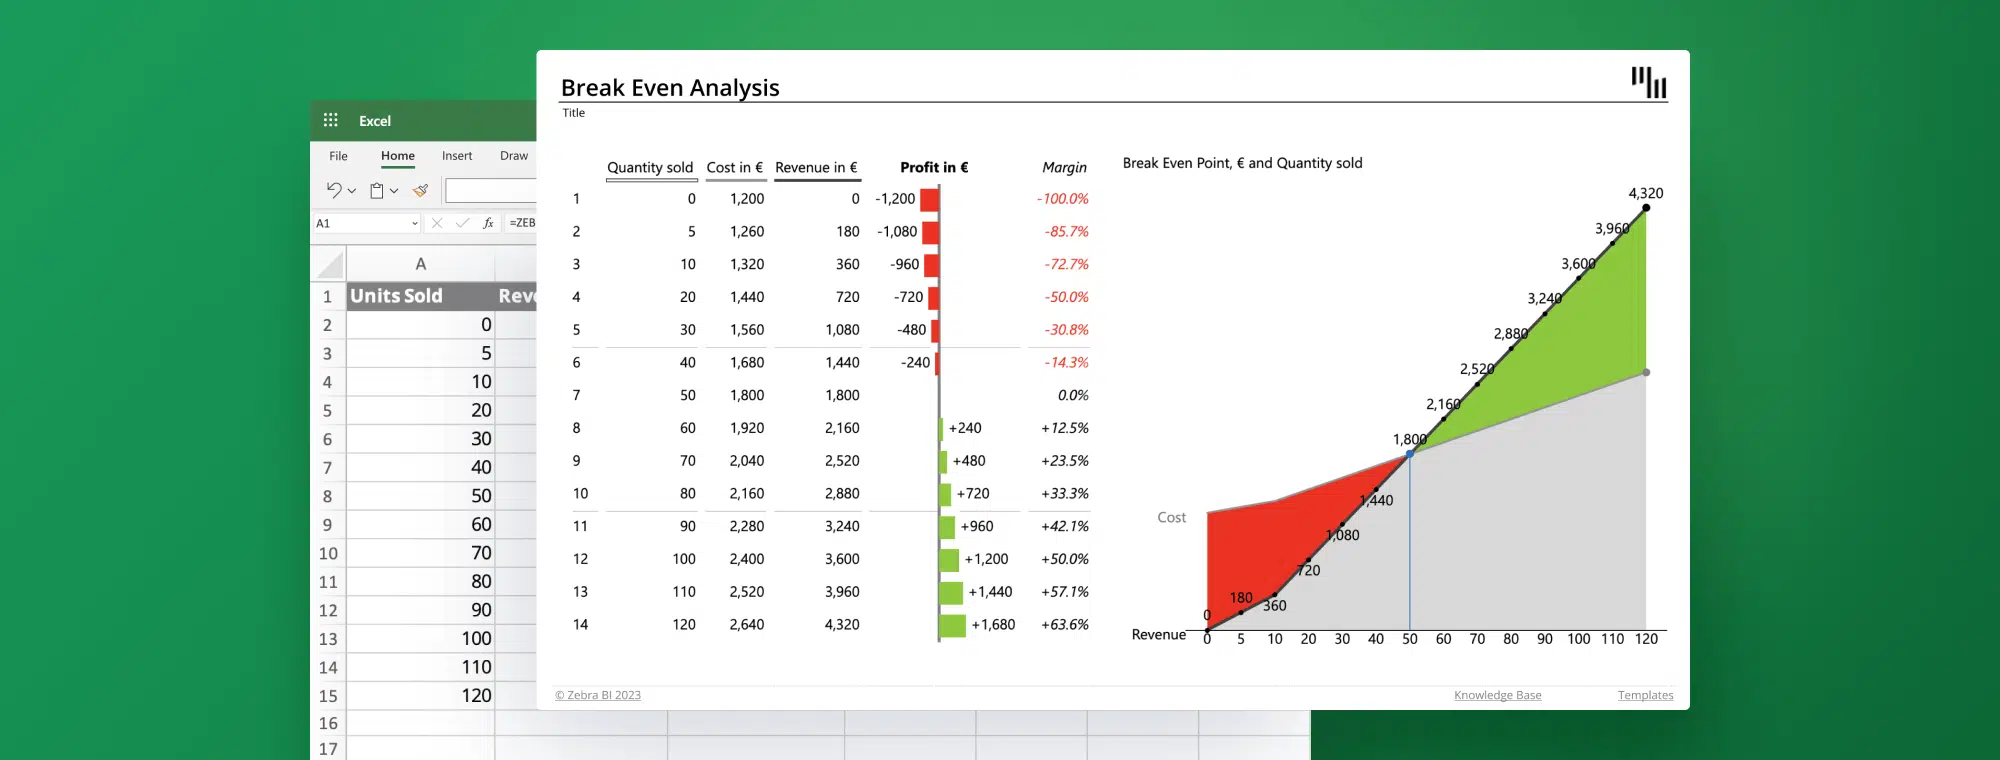Screen dimensions: 2000x760
Task: Click the green +1,680 profit bar
Action: click(x=953, y=625)
